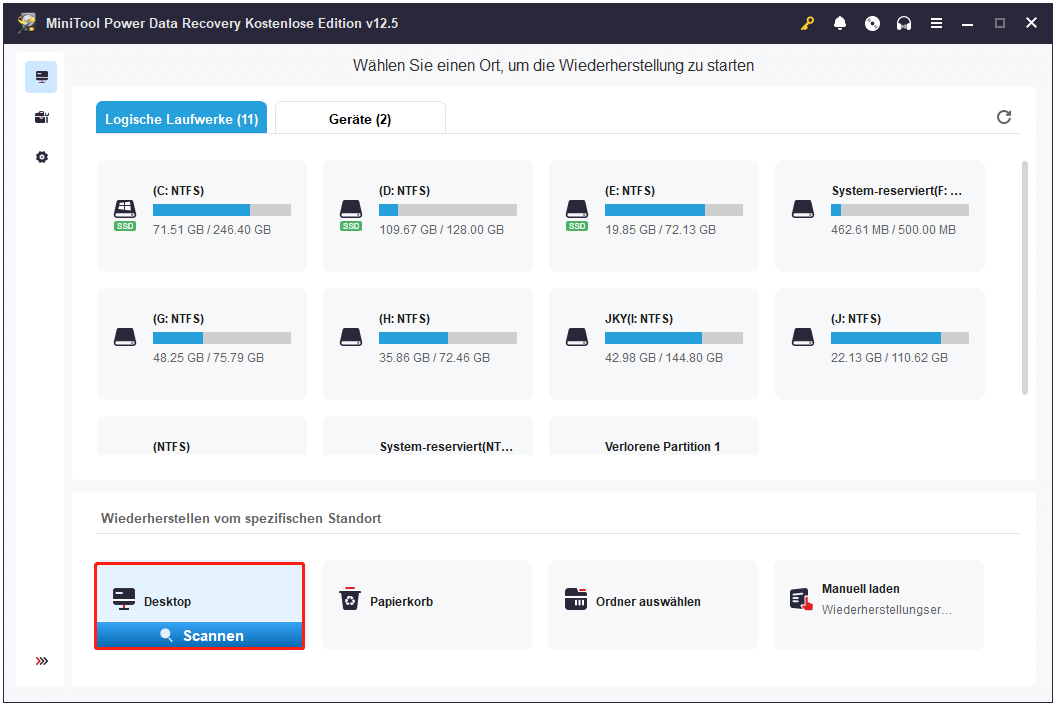The width and height of the screenshot is (1057, 706).
Task: Click the bootable media disc icon
Action: pos(872,24)
